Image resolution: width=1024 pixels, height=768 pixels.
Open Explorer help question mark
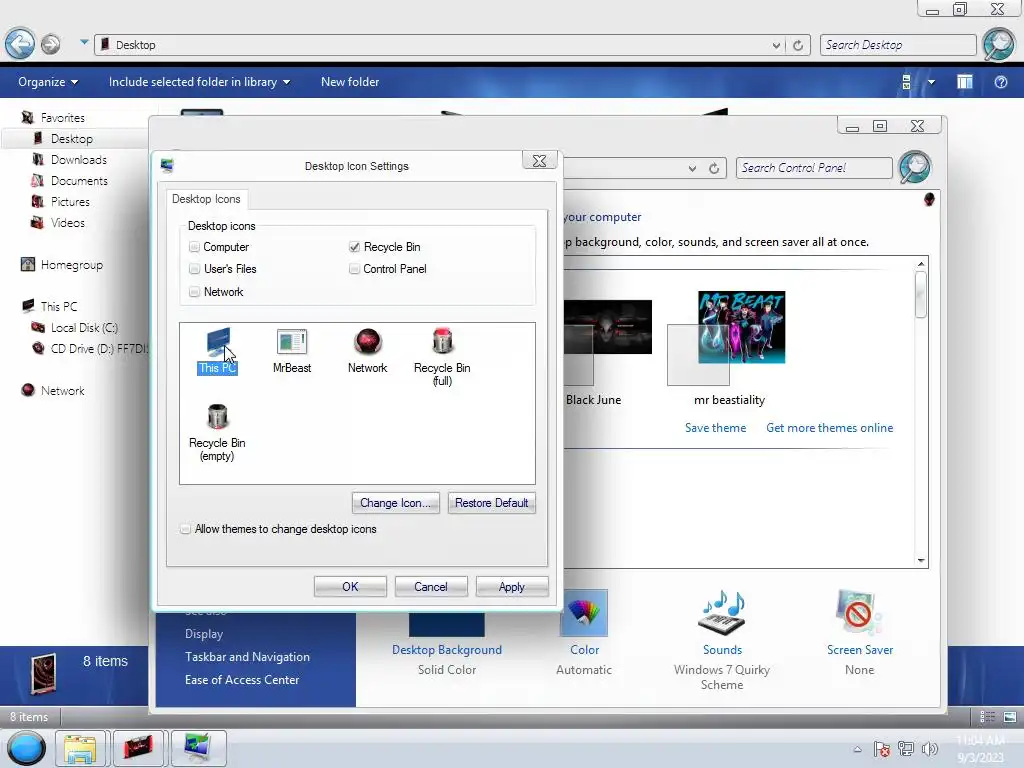(x=1000, y=82)
